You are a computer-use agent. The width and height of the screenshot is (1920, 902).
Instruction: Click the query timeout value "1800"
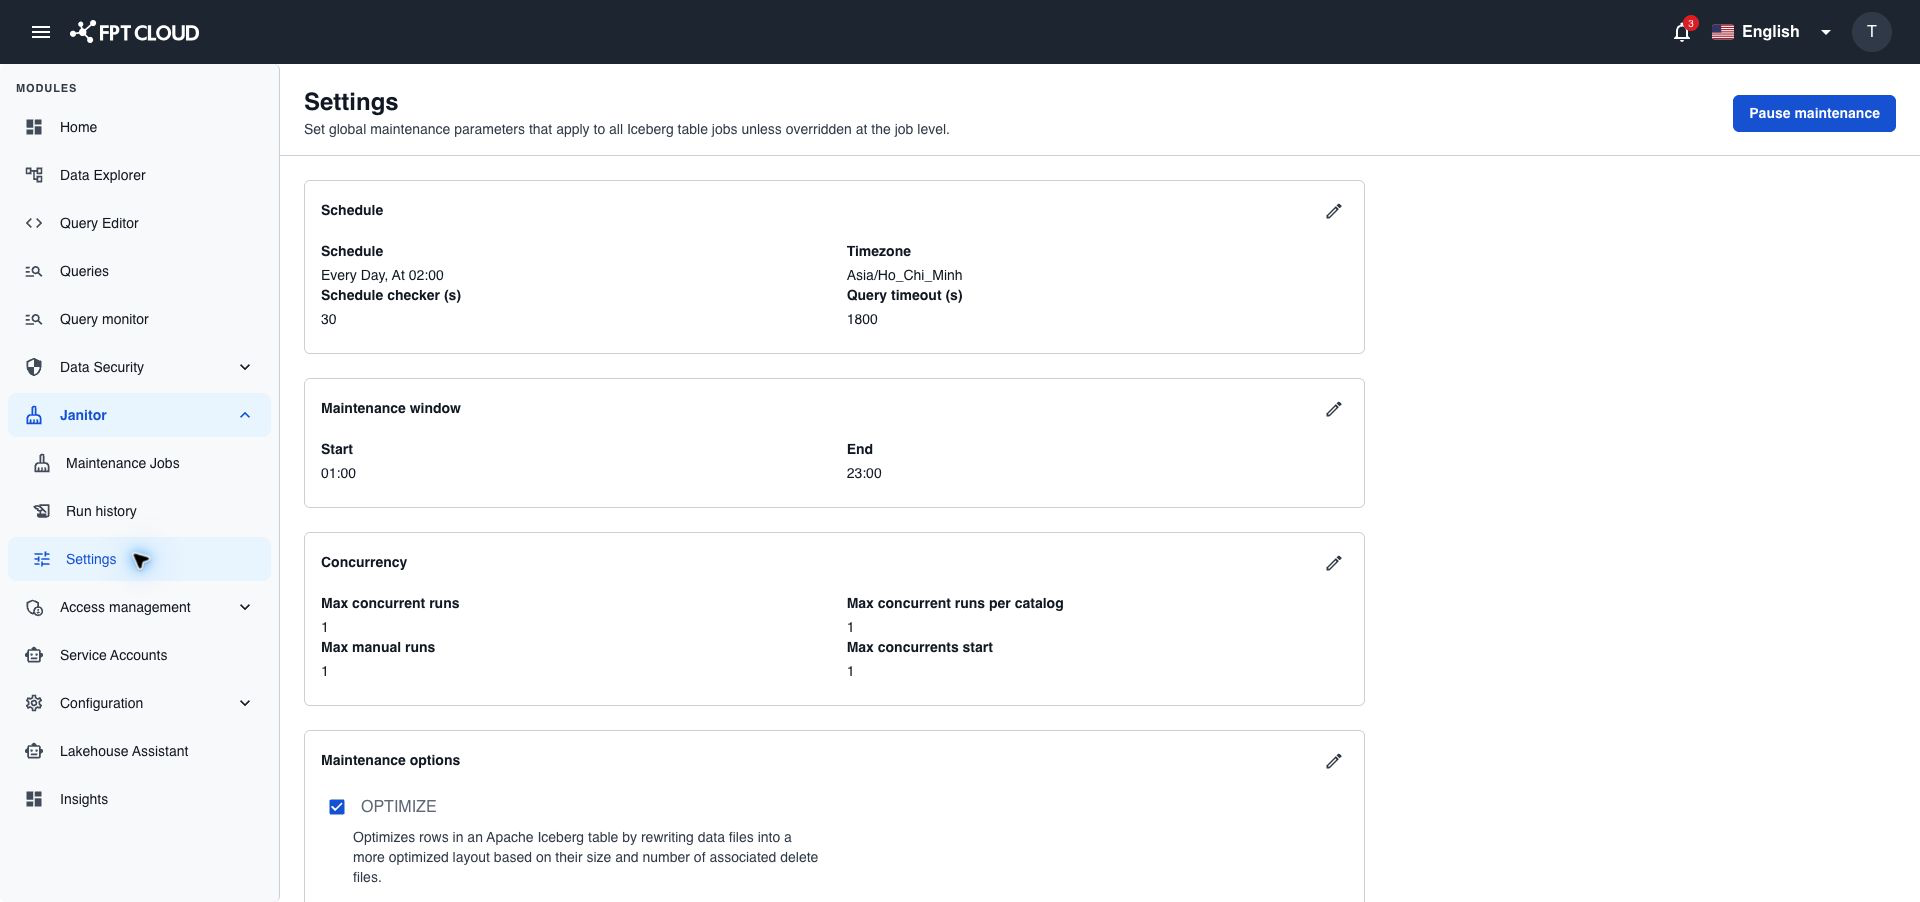coord(862,319)
